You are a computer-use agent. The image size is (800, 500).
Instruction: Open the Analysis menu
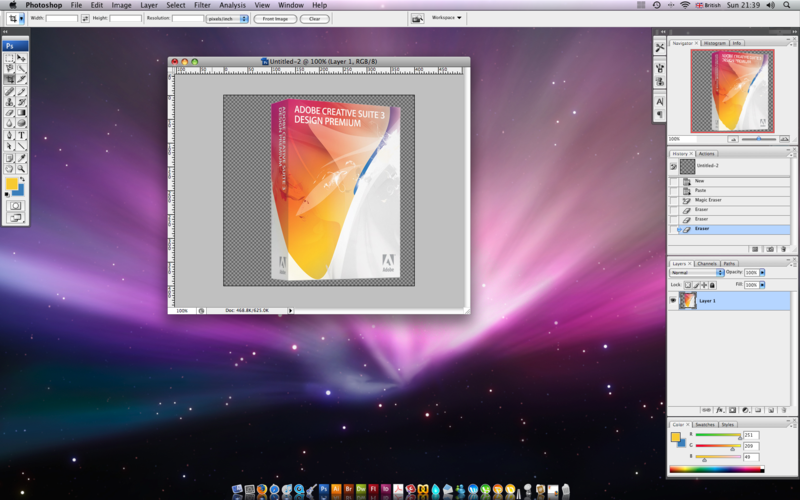coord(232,5)
